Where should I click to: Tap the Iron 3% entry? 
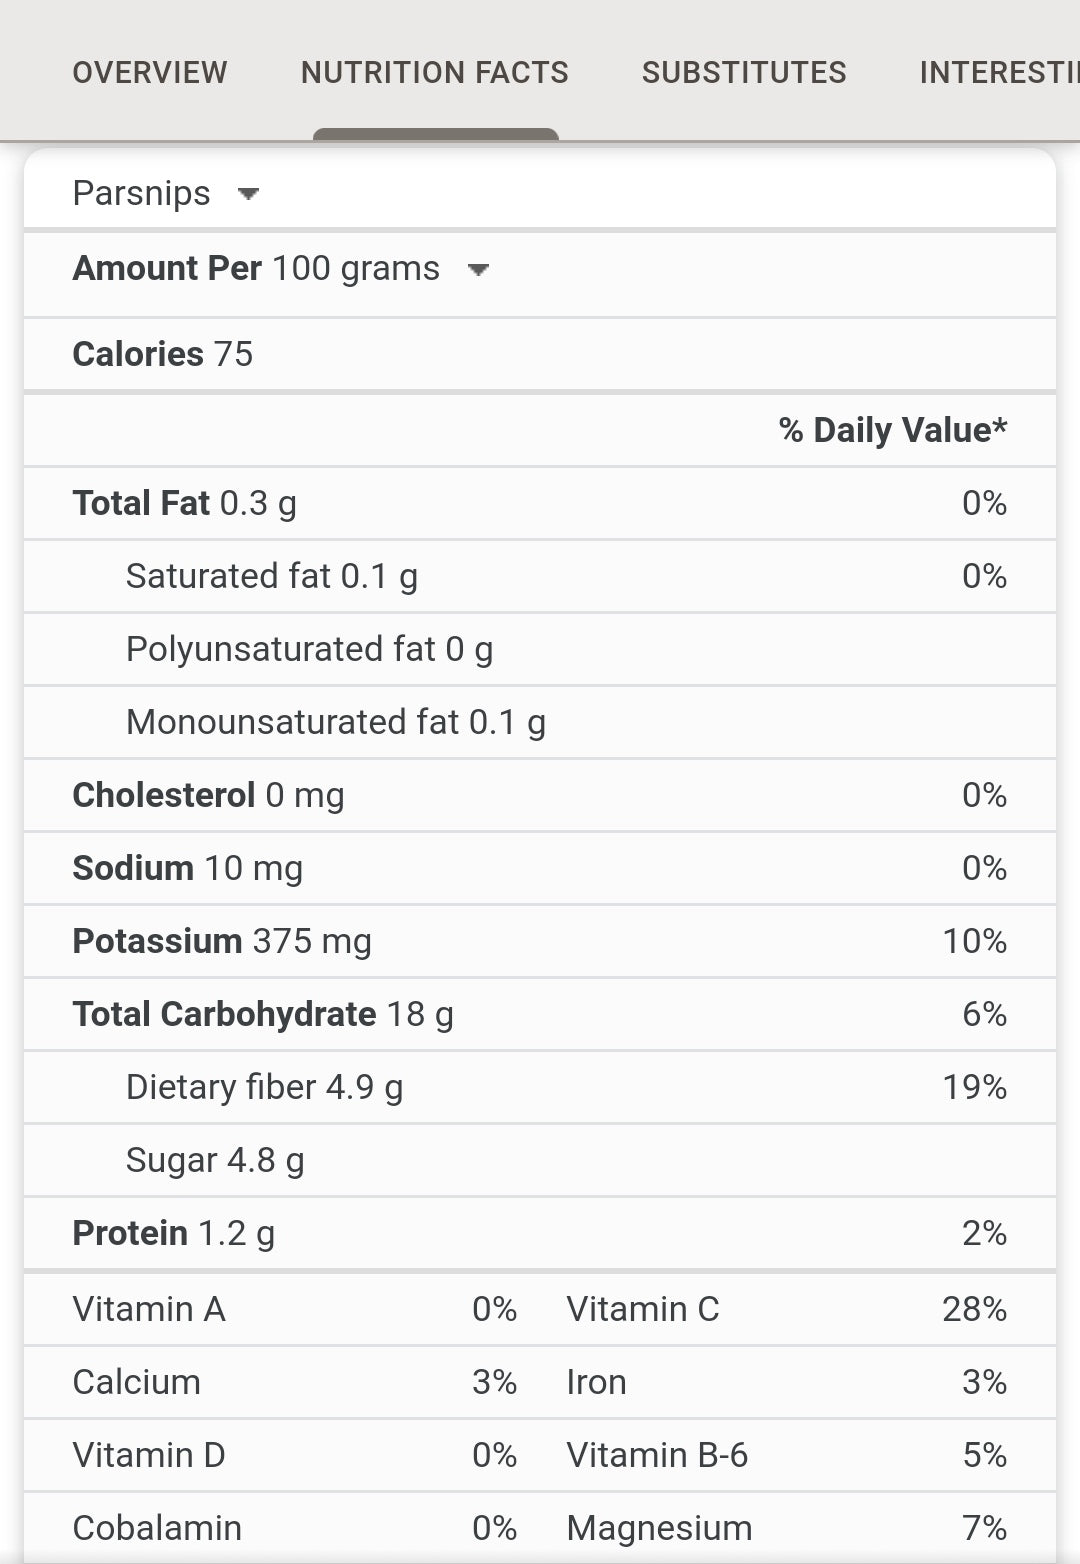point(785,1382)
